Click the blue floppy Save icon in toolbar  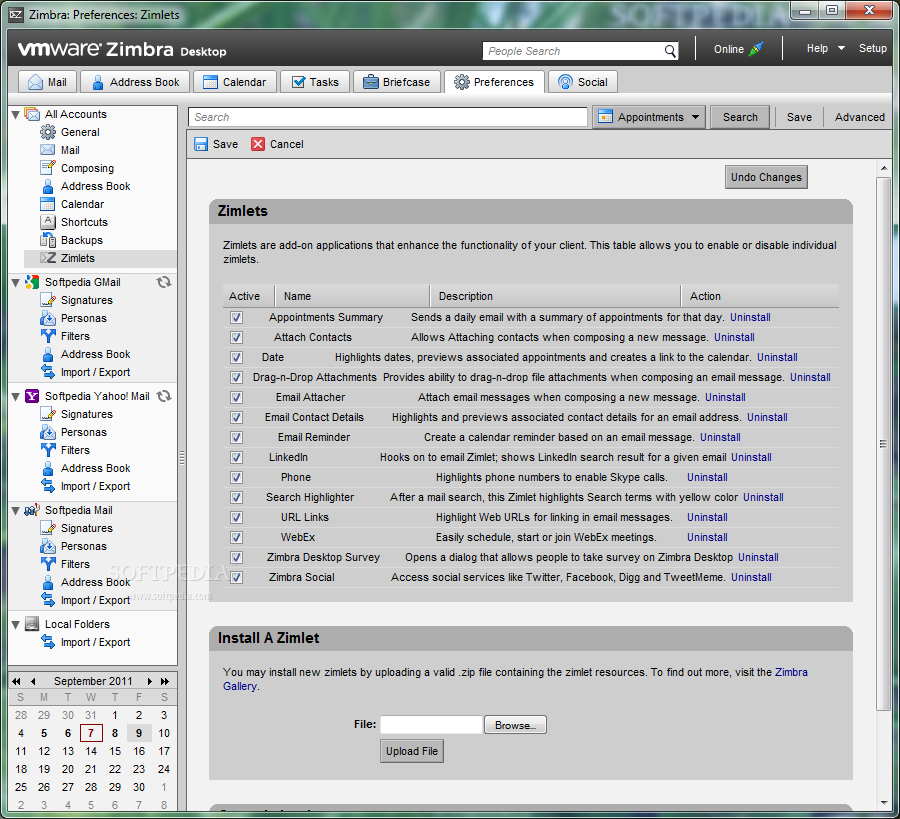(x=201, y=144)
